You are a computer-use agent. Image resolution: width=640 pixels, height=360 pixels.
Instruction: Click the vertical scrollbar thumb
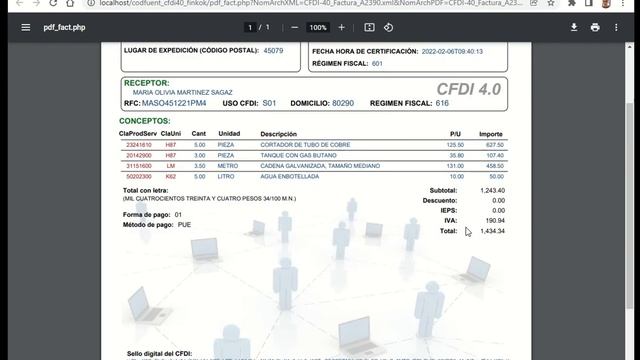(x=630, y=206)
